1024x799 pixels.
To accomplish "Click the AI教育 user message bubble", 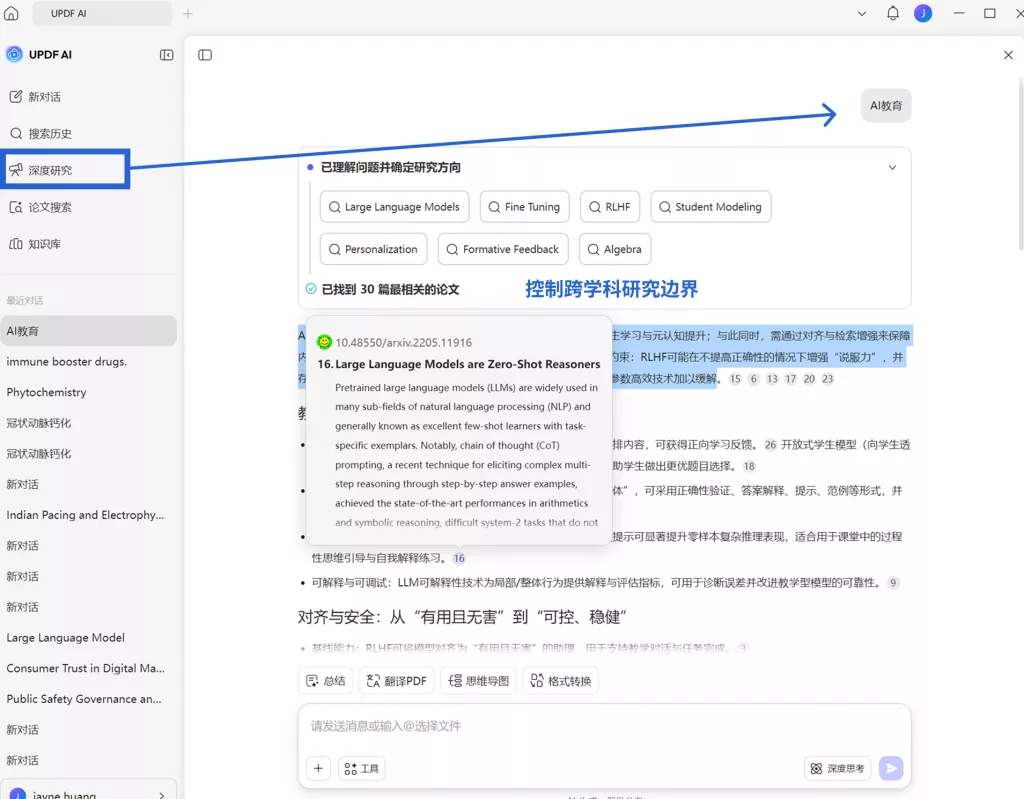I will (x=886, y=105).
